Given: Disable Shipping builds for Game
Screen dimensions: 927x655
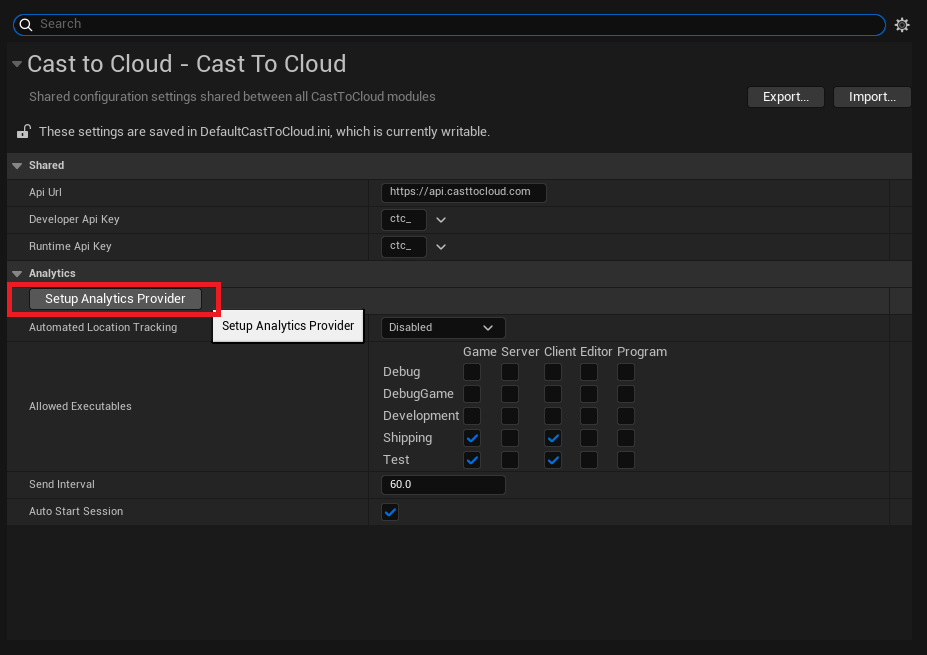Looking at the screenshot, I should tap(471, 437).
